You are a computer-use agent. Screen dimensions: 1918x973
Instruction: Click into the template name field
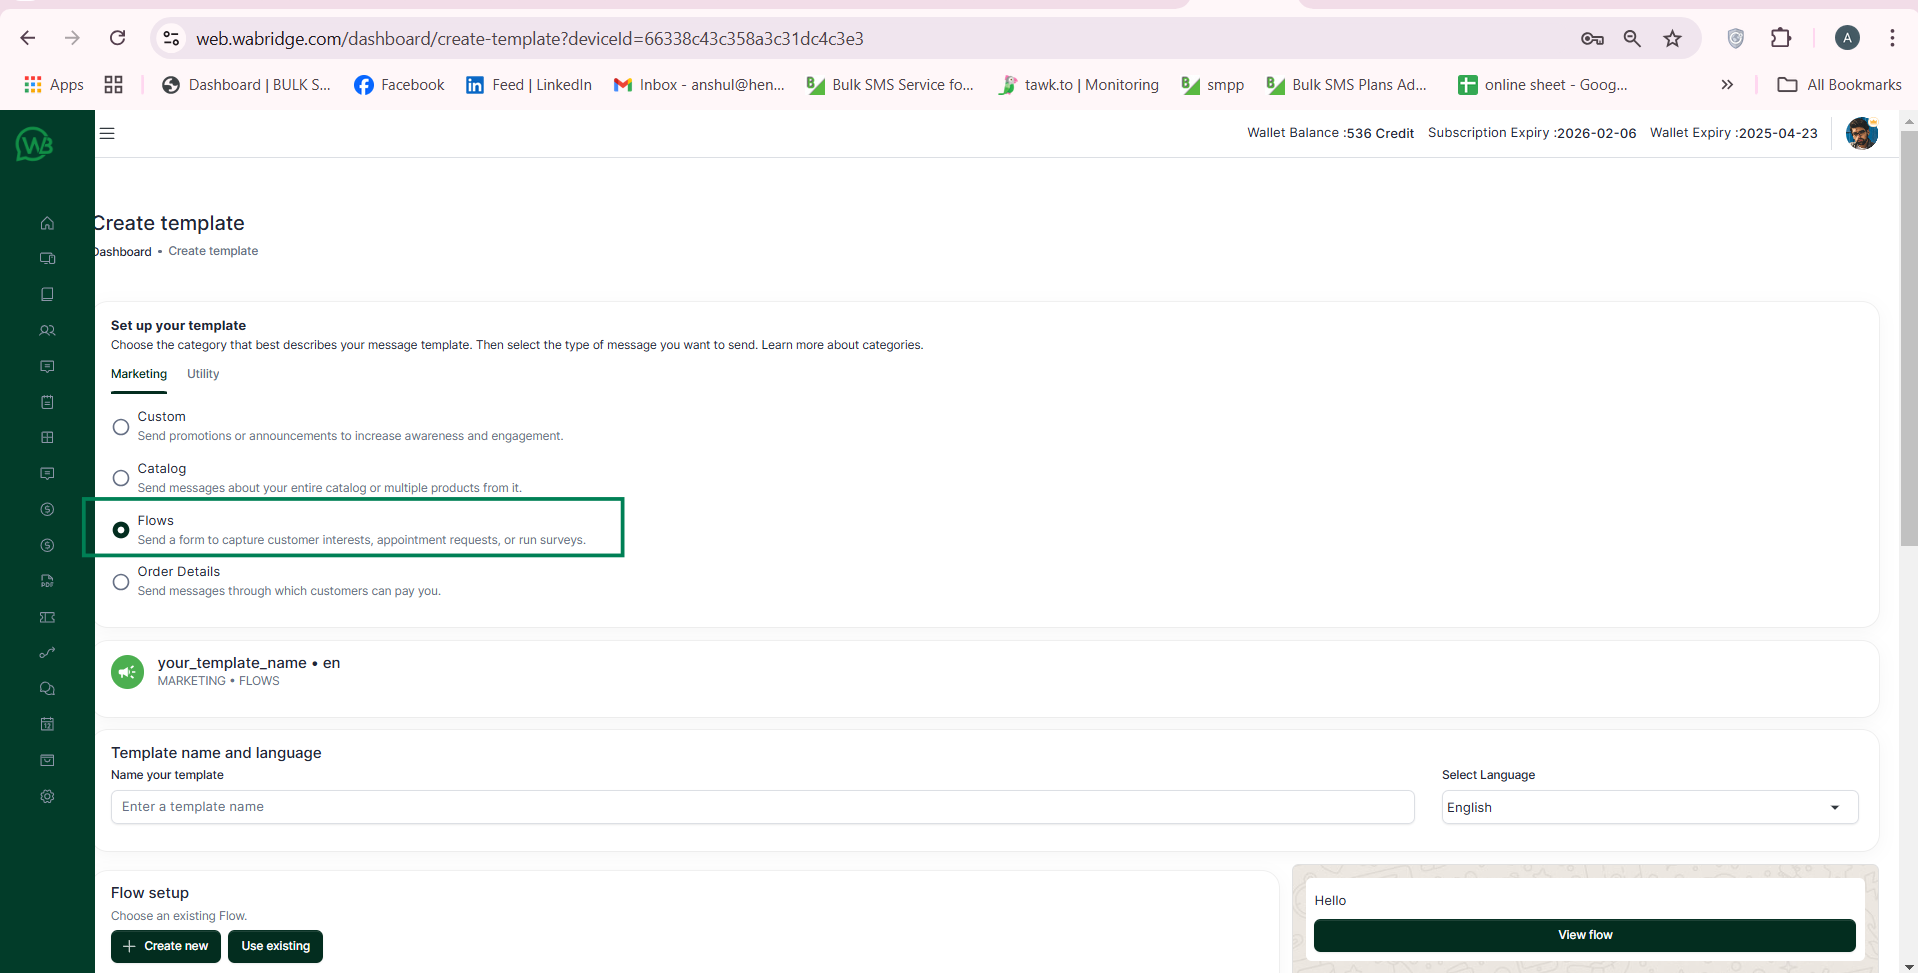pos(762,807)
